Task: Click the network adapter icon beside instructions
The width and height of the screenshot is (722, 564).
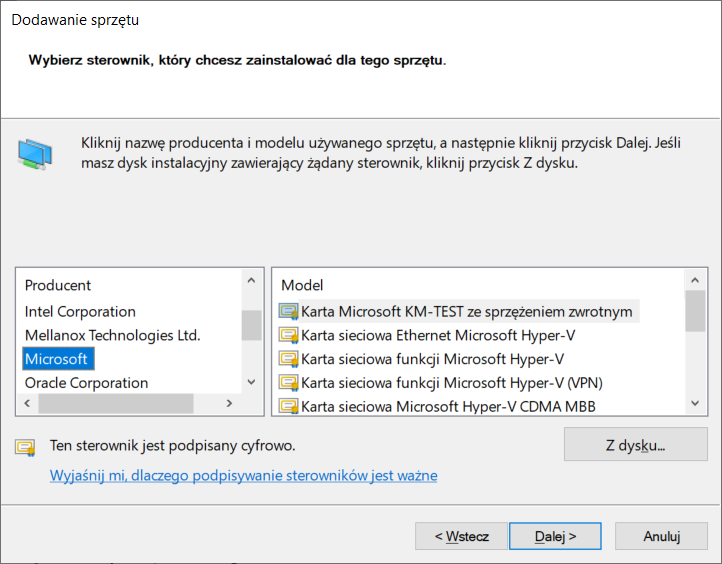Action: [35, 155]
